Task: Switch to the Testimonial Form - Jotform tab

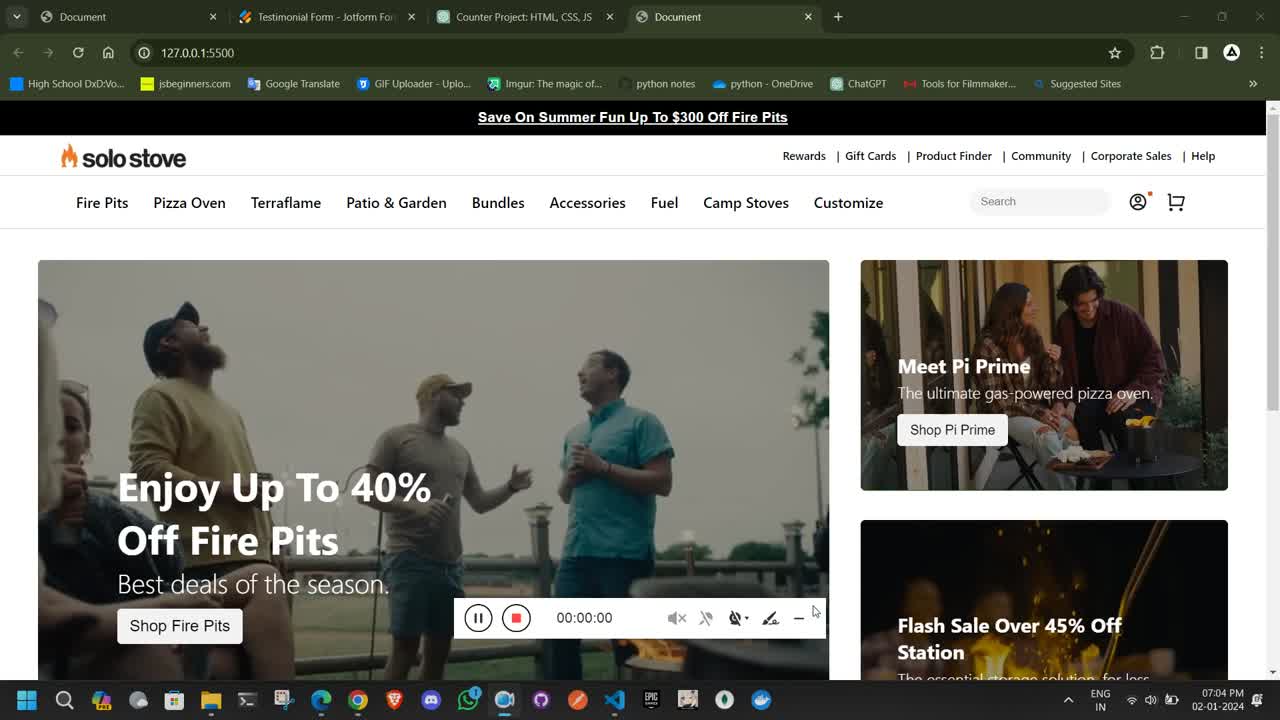Action: pyautogui.click(x=327, y=17)
